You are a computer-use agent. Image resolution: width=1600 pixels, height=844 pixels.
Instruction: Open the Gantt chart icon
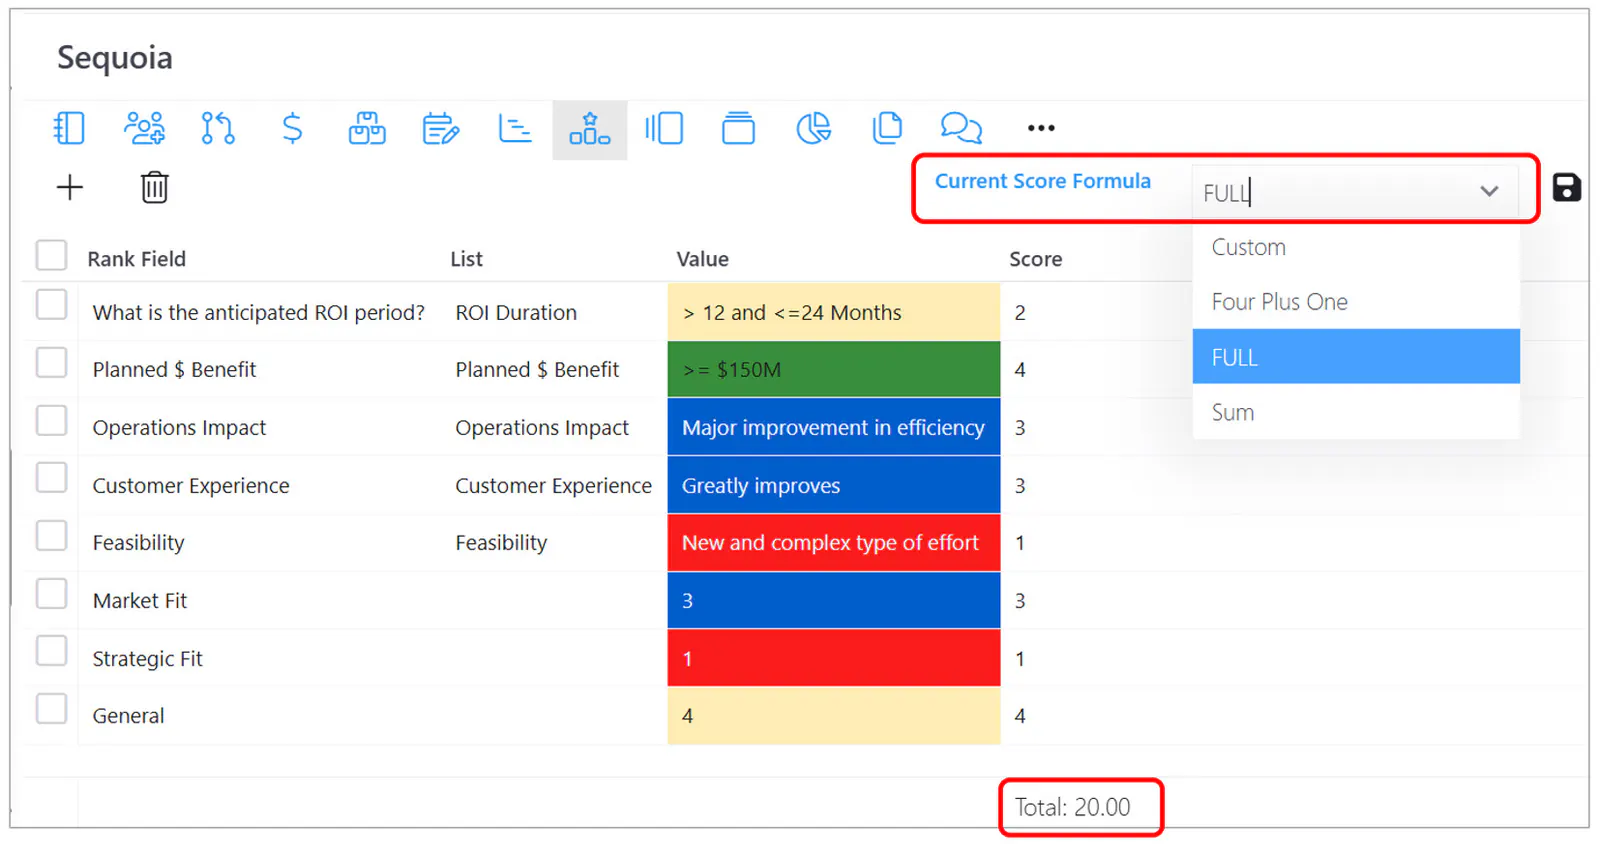(x=515, y=129)
